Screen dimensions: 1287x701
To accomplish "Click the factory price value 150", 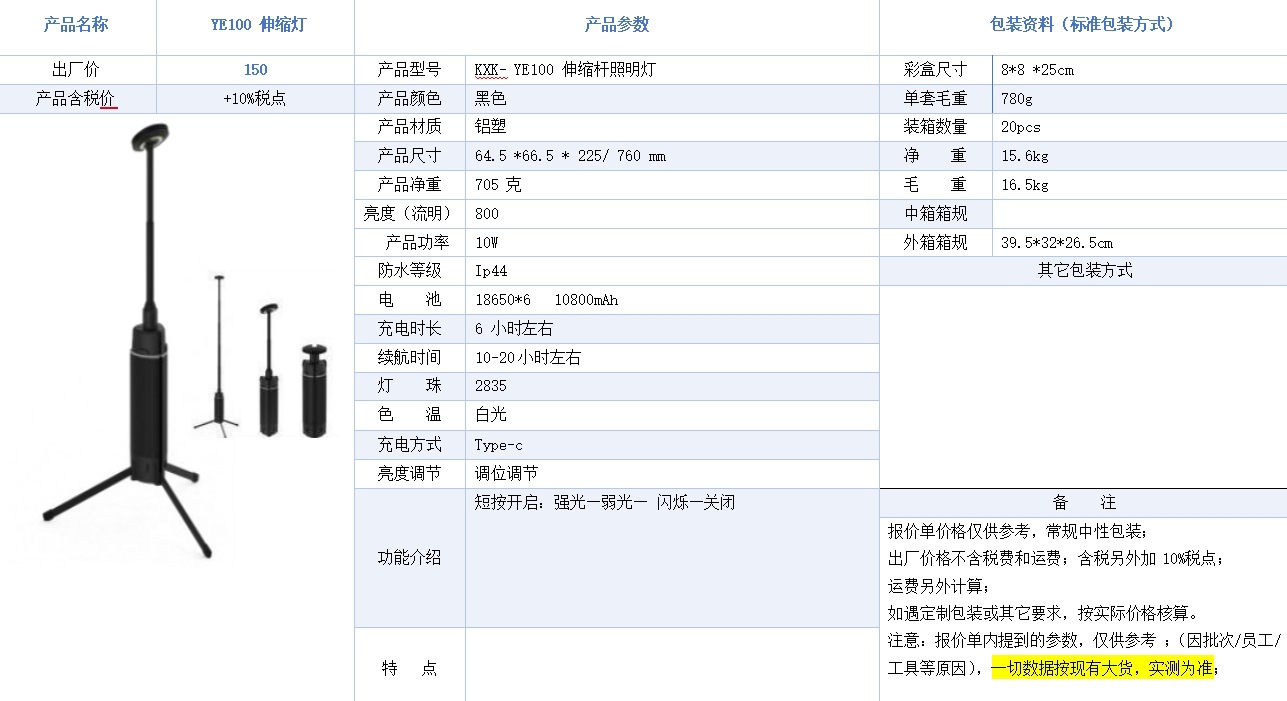I will coord(255,70).
